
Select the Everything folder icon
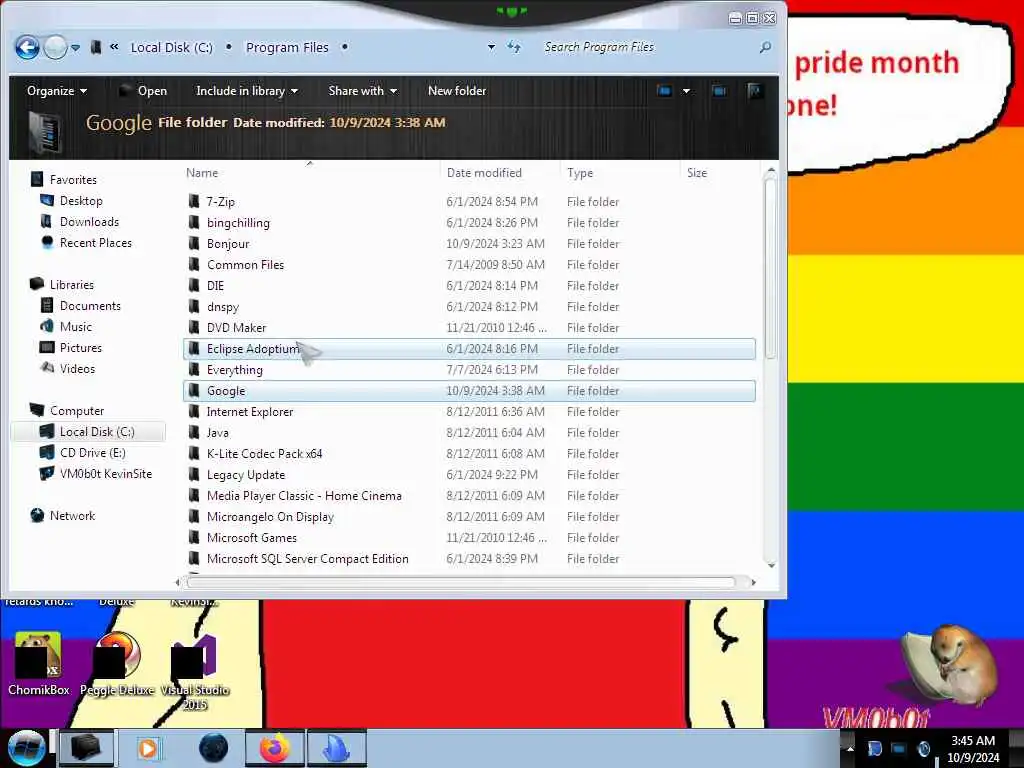click(x=194, y=369)
